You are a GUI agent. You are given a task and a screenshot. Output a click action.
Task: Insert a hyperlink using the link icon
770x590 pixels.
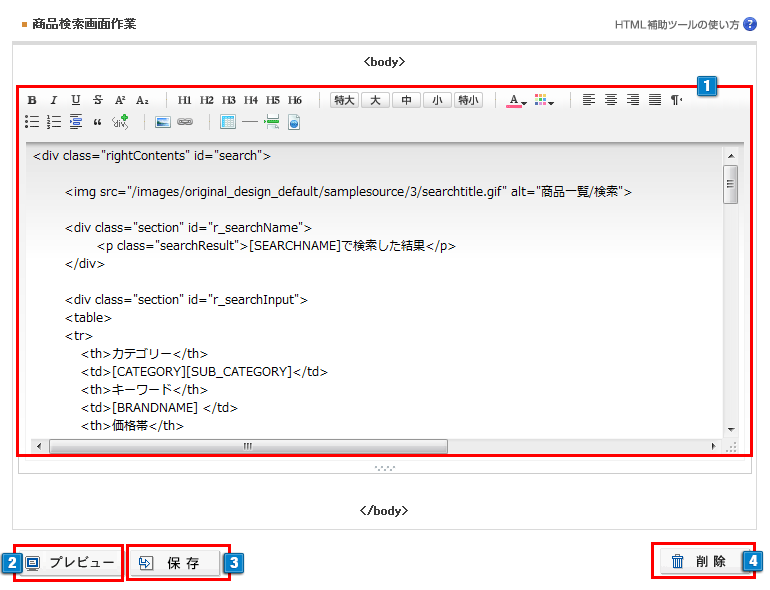click(185, 123)
